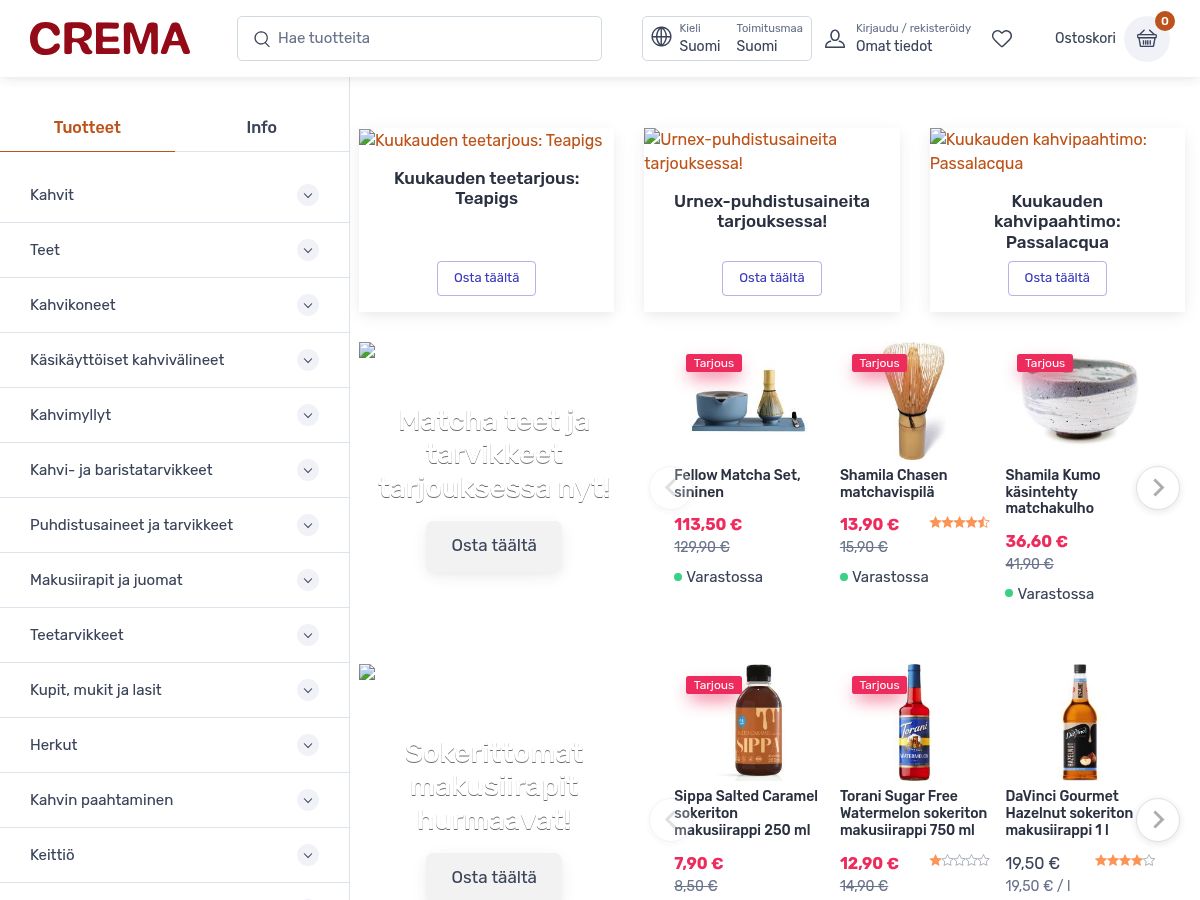Expand the Teet category
This screenshot has height=900, width=1200.
(308, 250)
